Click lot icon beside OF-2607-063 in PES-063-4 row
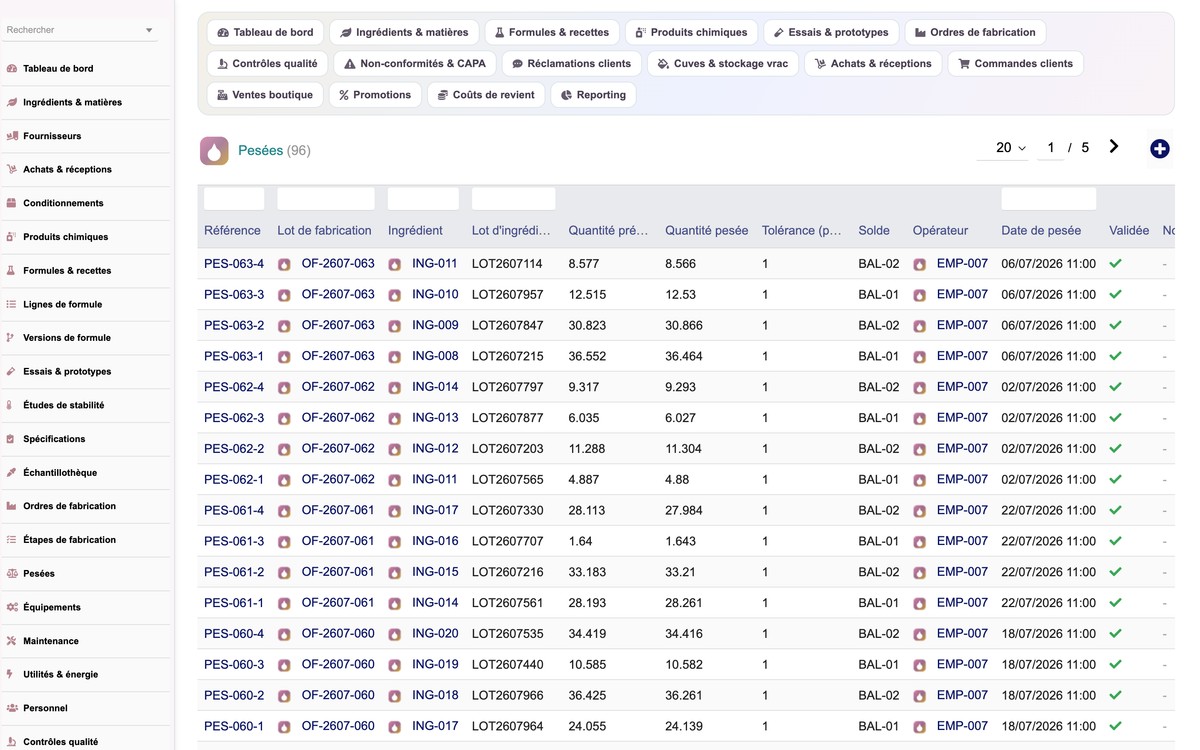 tap(284, 265)
